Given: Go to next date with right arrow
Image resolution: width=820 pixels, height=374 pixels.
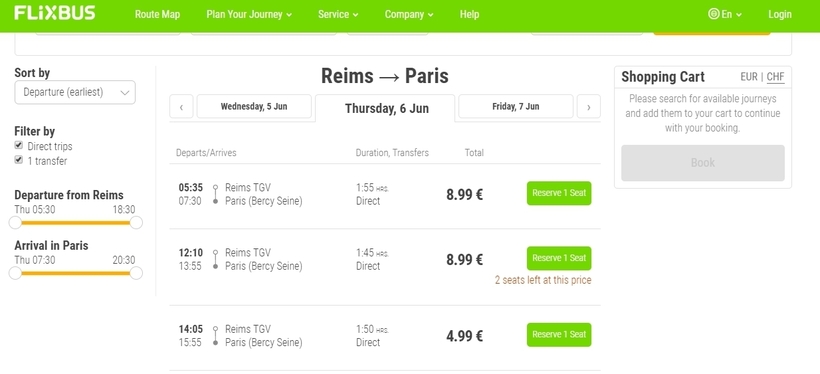Looking at the screenshot, I should point(588,107).
